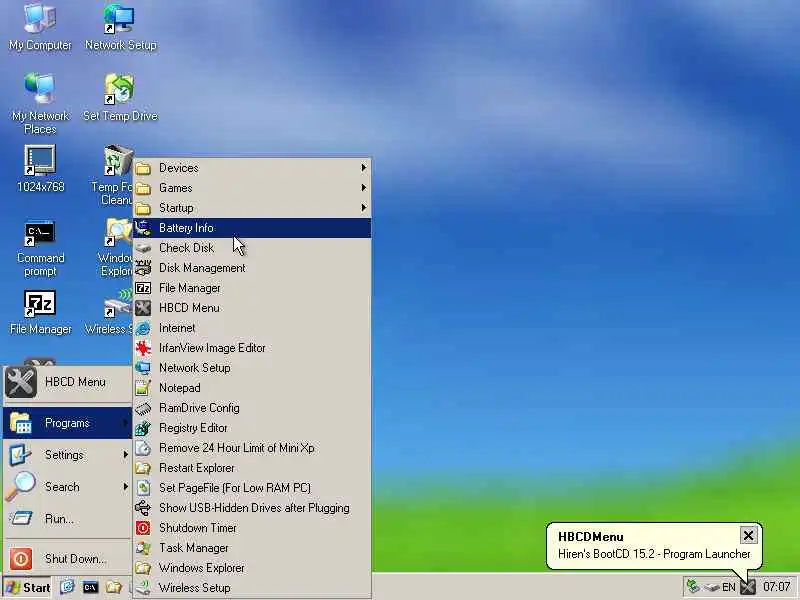Click folder quick launch icon on taskbar
The width and height of the screenshot is (800, 600).
[113, 587]
